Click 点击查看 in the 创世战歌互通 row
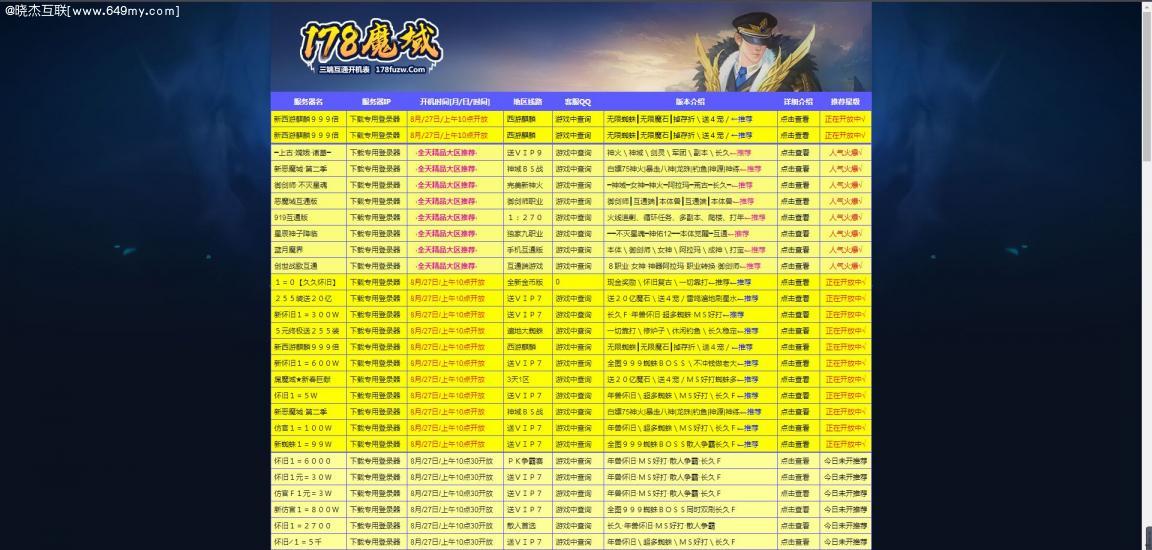 [795, 266]
